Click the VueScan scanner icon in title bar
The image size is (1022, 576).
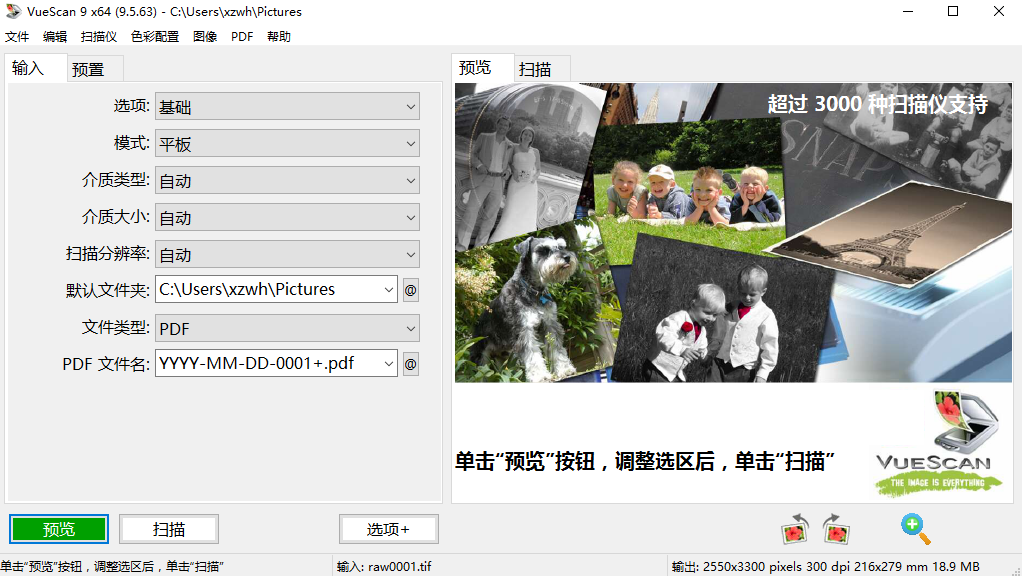coord(11,11)
